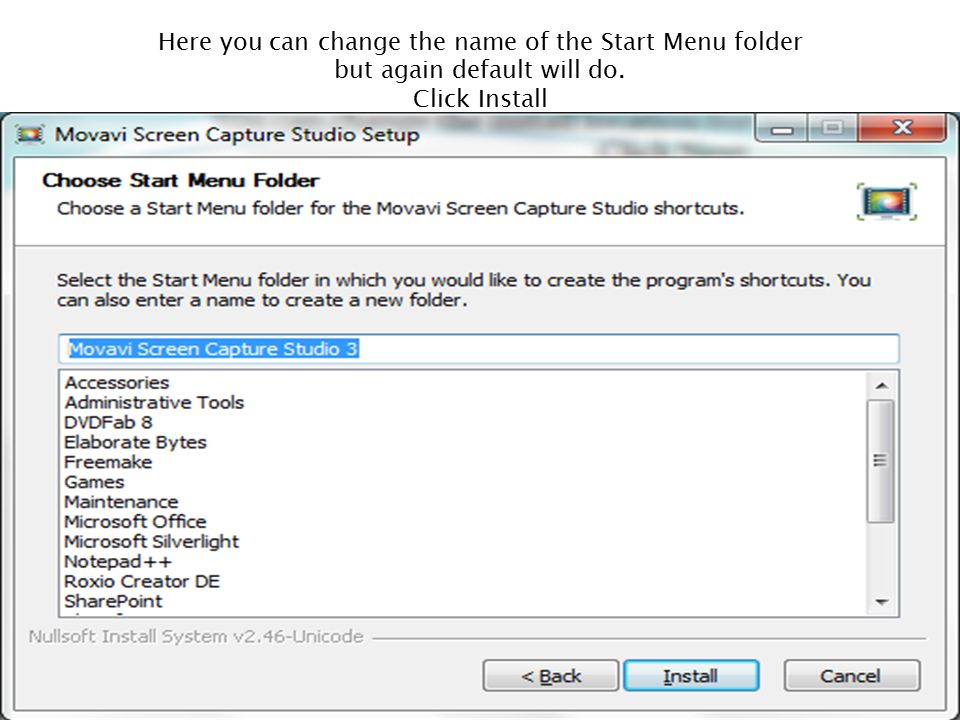Screen dimensions: 960x720
Task: Close the Movavi Setup window
Action: click(x=902, y=128)
